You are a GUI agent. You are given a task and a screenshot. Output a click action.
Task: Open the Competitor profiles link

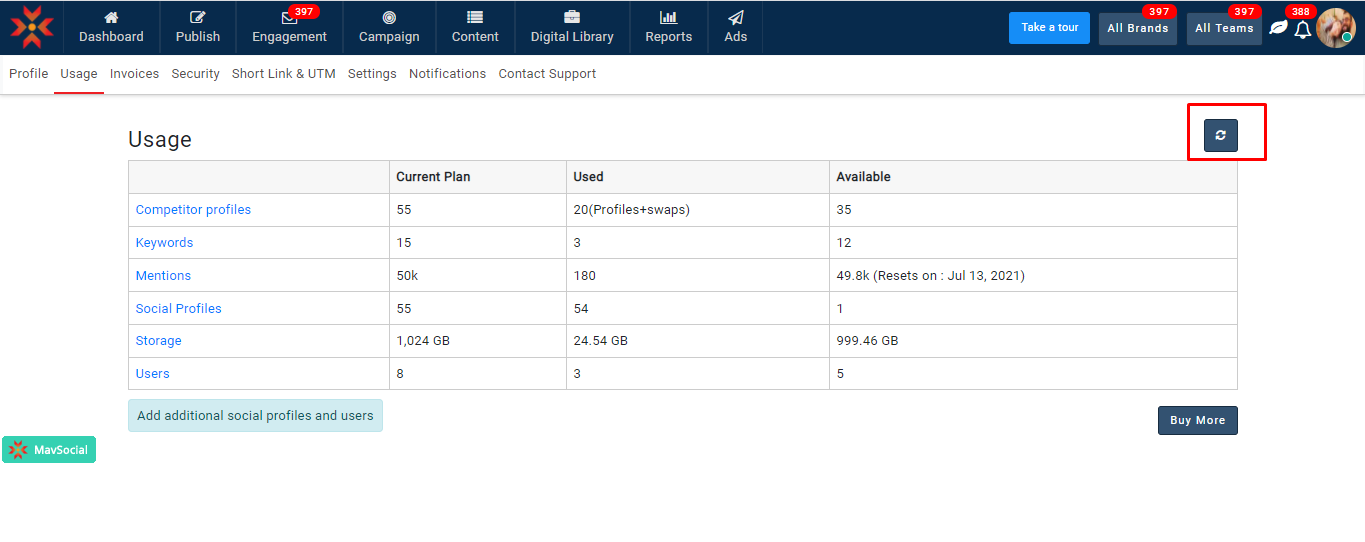point(193,210)
